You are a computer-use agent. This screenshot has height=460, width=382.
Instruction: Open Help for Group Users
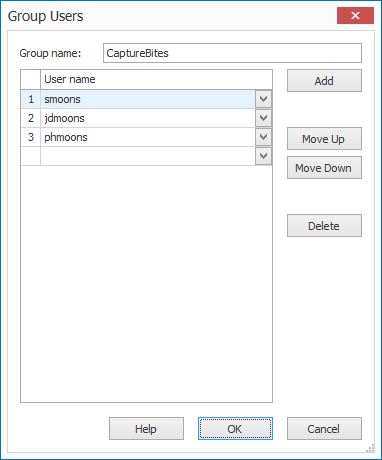[146, 429]
